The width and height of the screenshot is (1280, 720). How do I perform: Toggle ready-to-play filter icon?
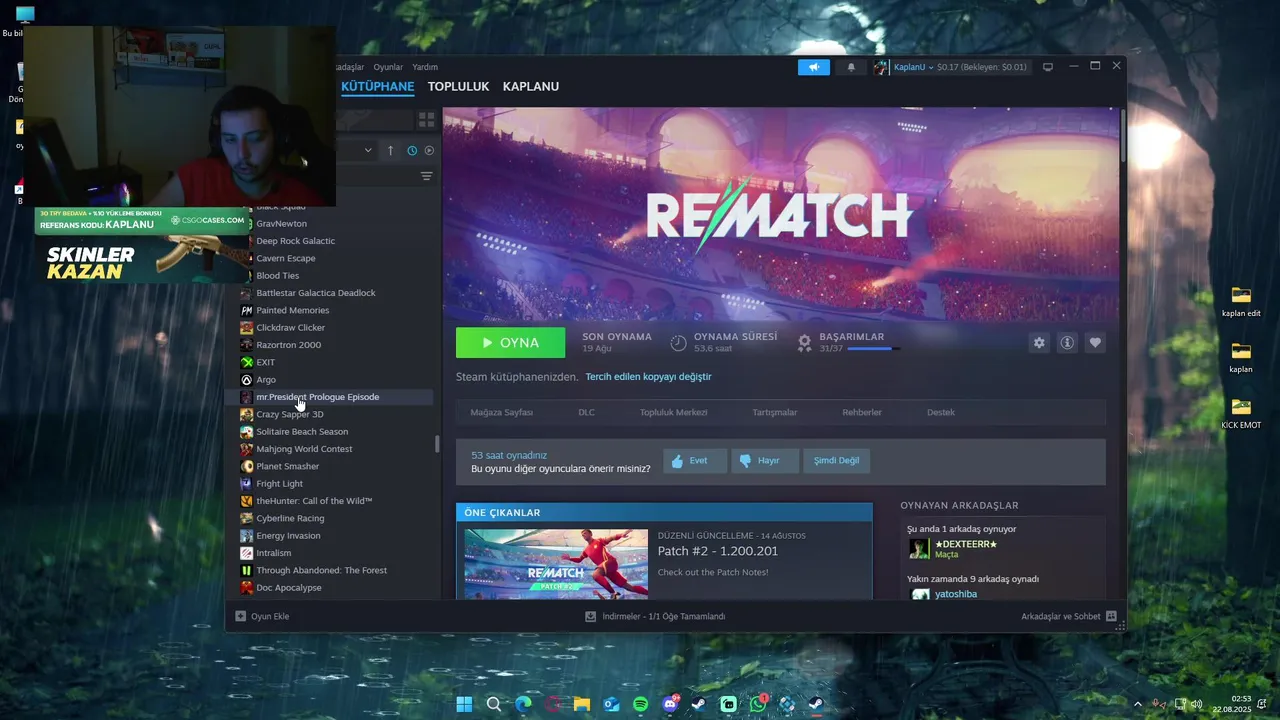[x=429, y=150]
